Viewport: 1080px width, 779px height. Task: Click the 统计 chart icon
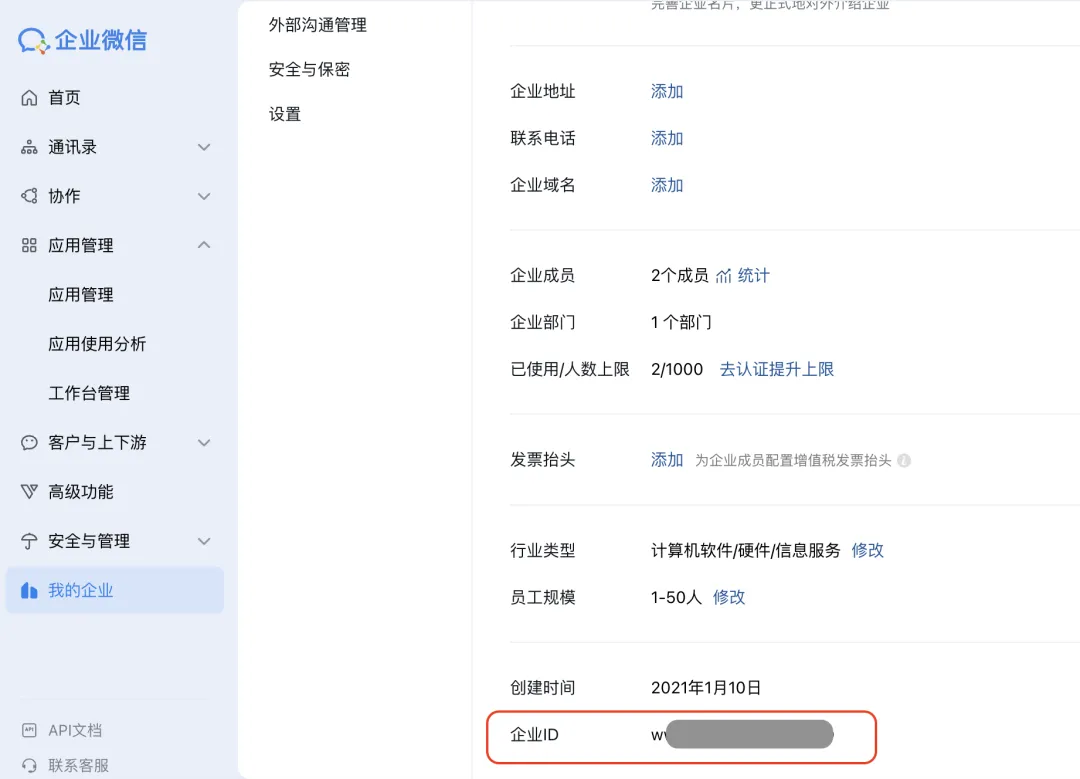723,276
